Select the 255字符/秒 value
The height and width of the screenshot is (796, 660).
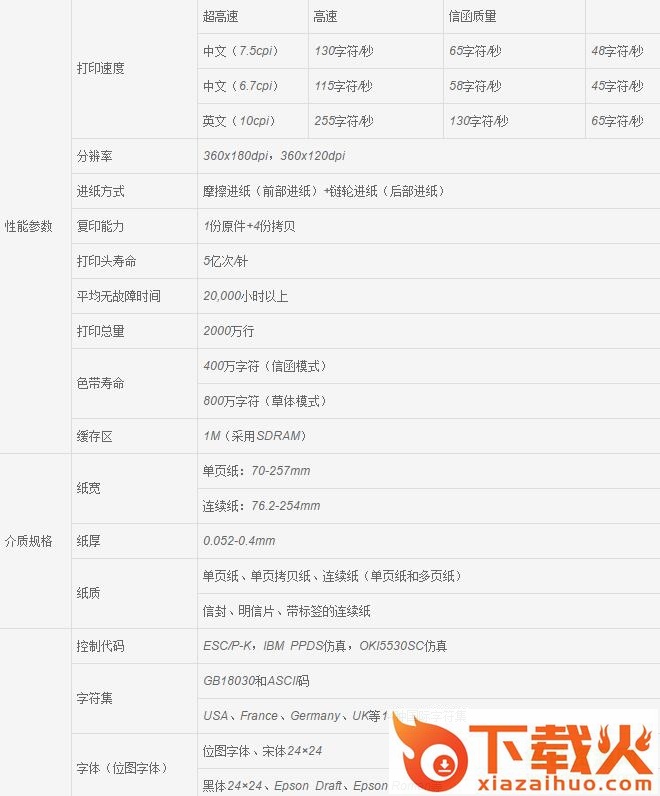[x=344, y=121]
